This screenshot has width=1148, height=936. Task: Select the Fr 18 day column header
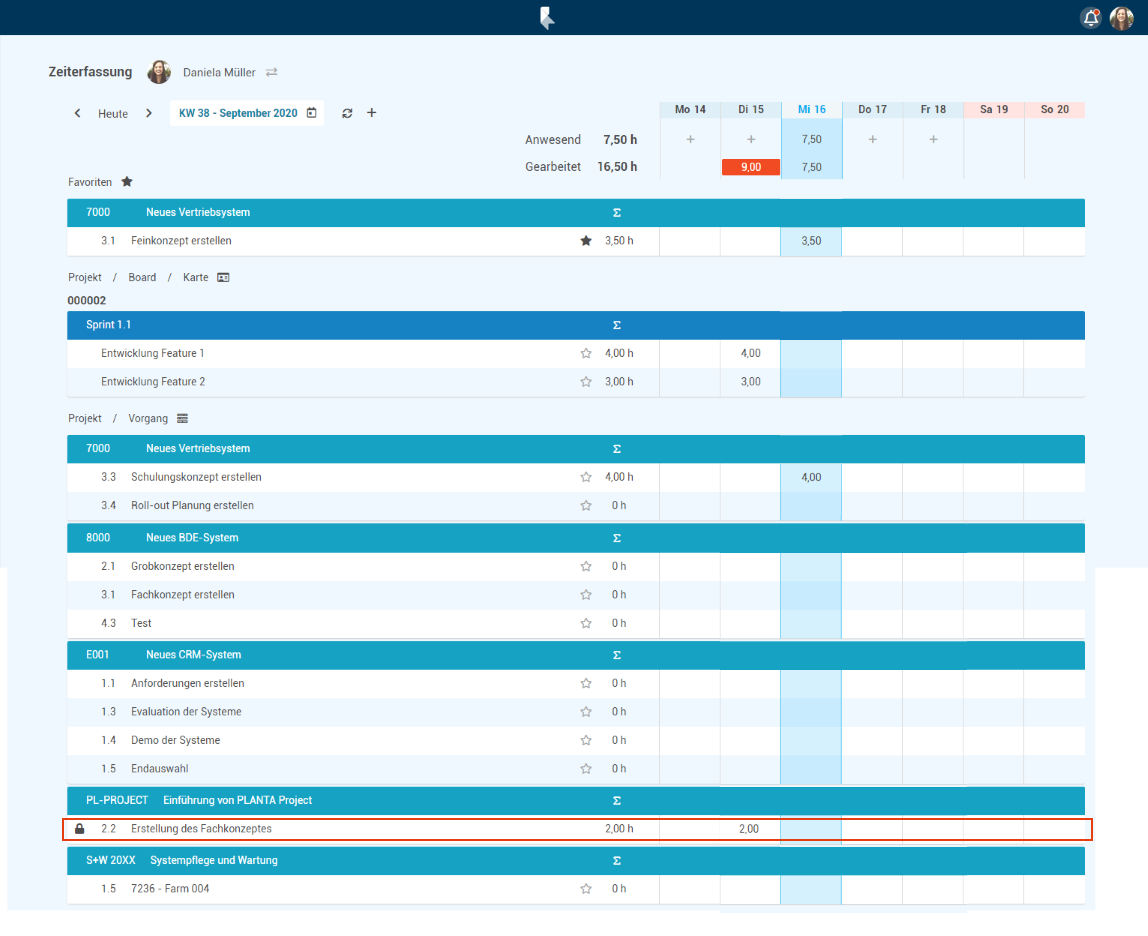pos(933,109)
